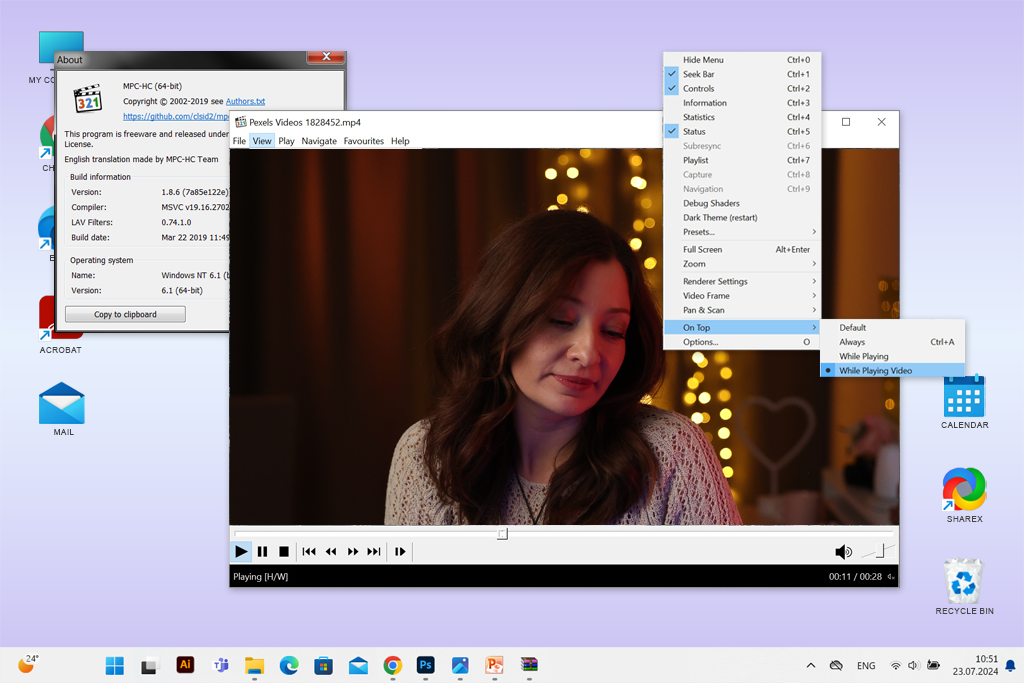
Task: Select Always on top option
Action: (x=892, y=342)
